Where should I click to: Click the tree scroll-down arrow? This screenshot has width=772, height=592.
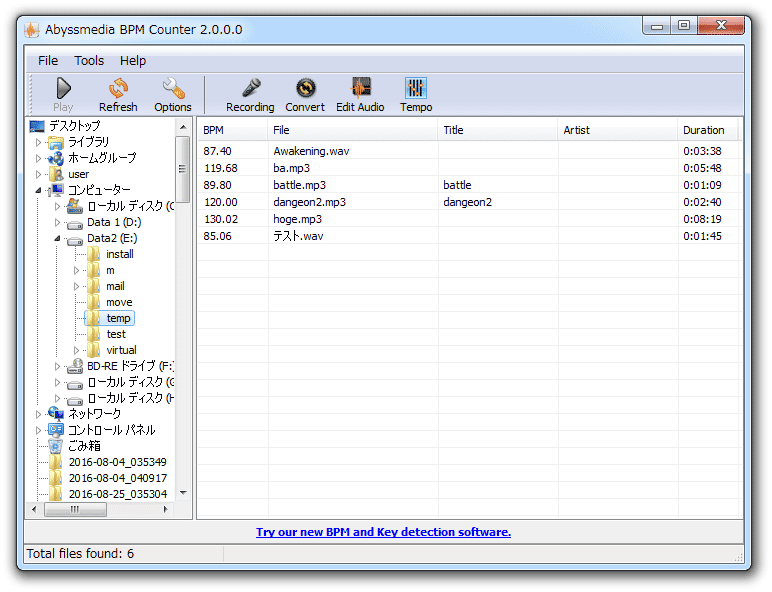pos(183,493)
